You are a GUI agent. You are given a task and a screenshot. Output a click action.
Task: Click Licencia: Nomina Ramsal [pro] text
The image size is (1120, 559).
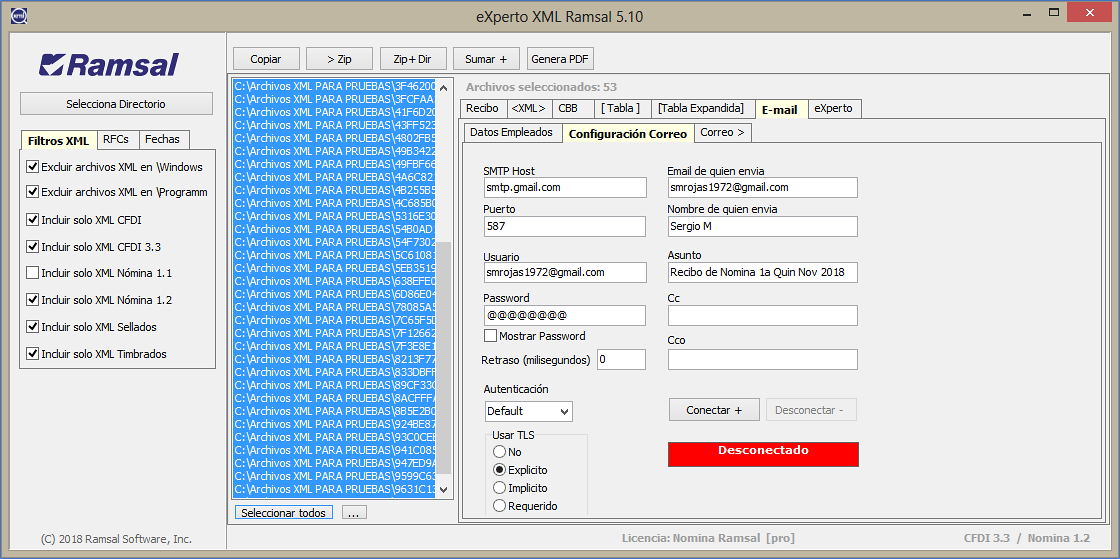[x=708, y=538]
